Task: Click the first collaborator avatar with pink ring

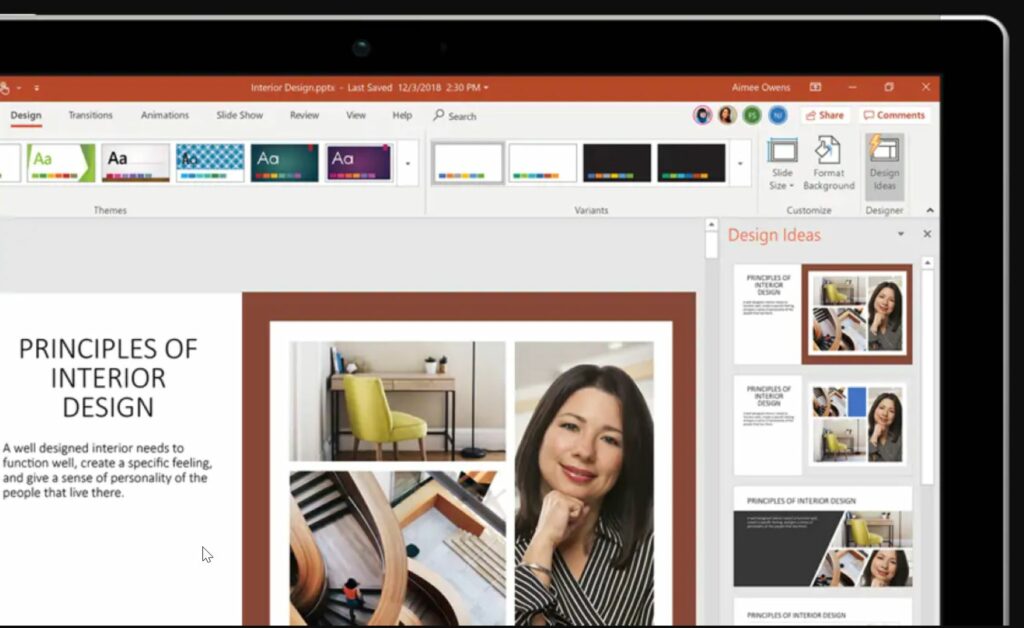Action: click(x=703, y=116)
